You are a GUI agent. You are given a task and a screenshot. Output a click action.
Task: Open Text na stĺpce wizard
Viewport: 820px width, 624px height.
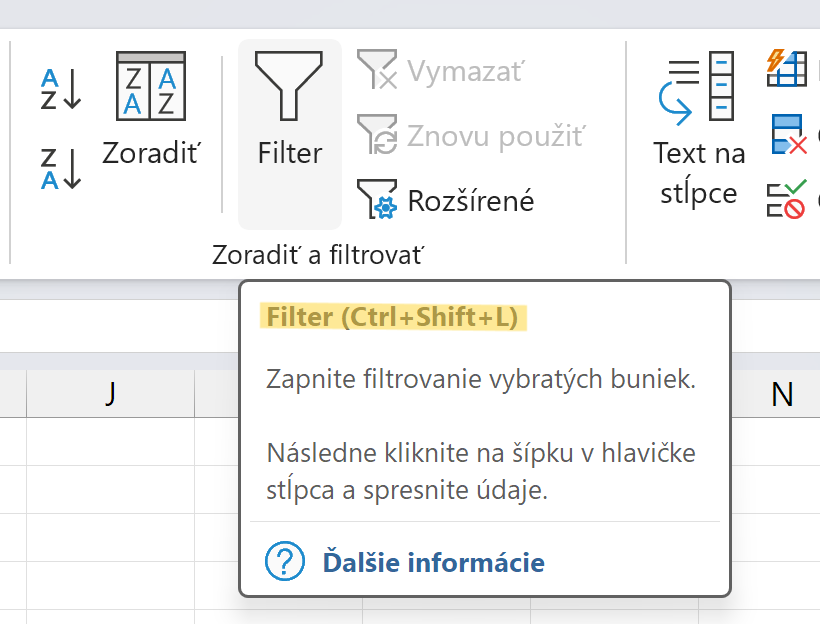pyautogui.click(x=699, y=129)
